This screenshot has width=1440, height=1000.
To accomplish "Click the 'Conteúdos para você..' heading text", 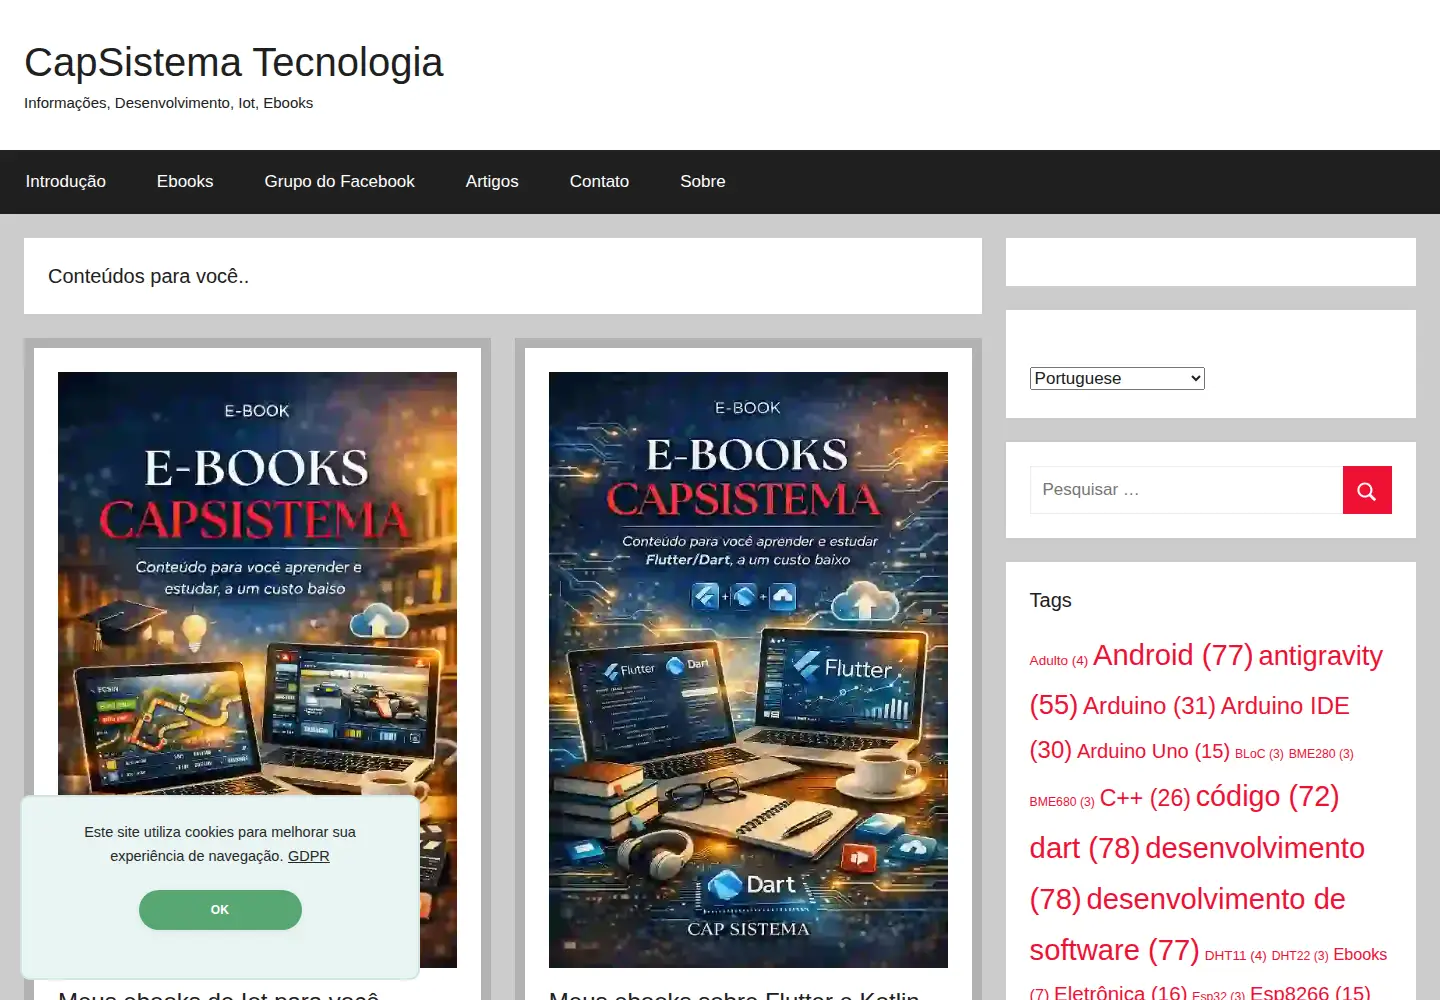I will tap(148, 276).
